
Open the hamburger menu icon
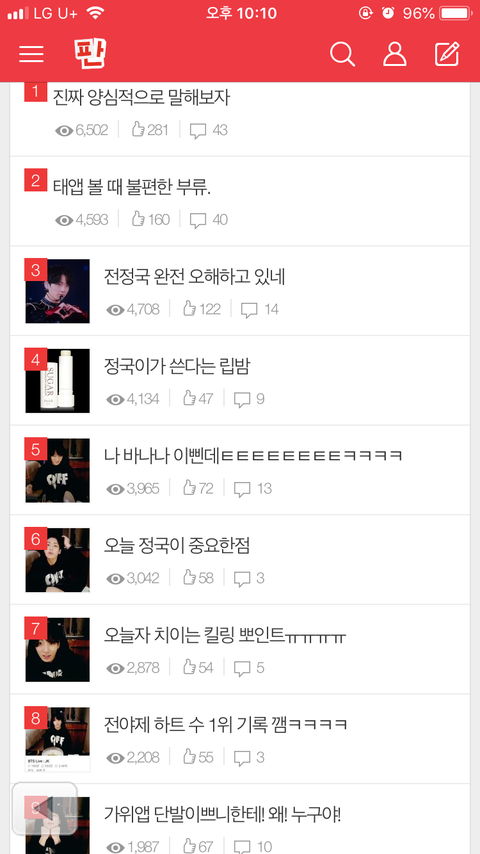(x=32, y=54)
